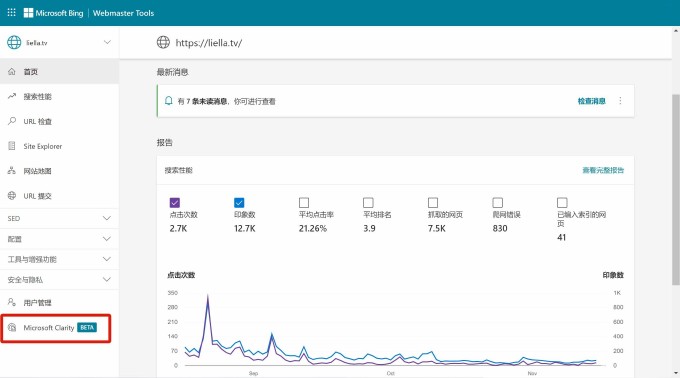Click the search performance trend icon
680x378 pixels.
12,96
